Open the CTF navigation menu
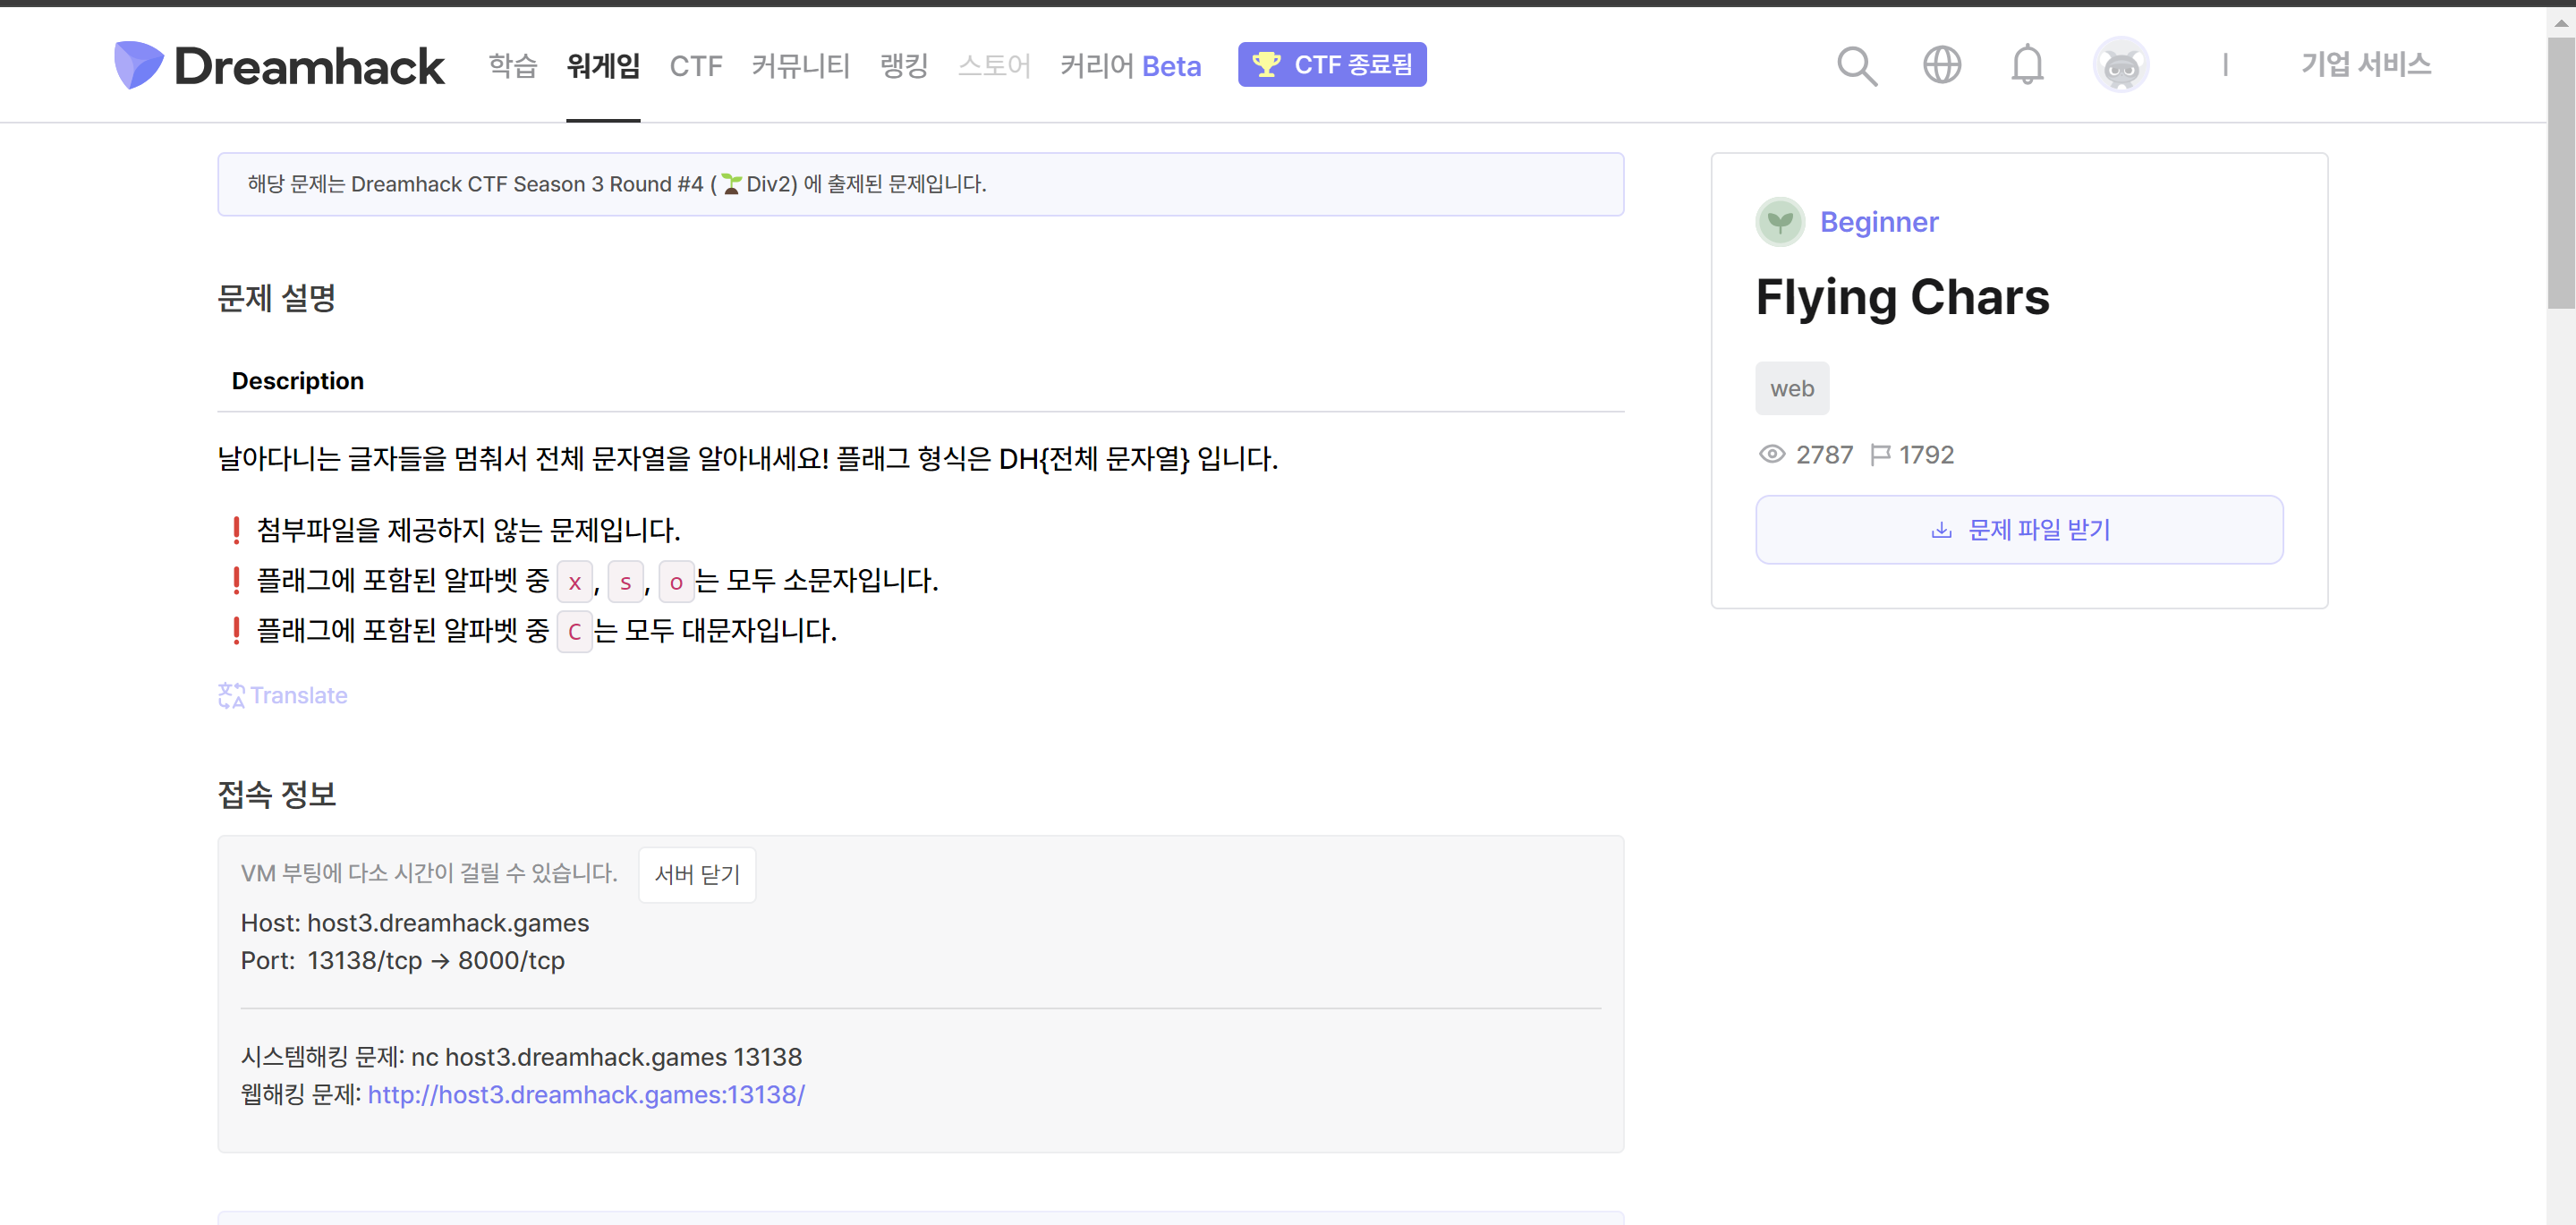 [695, 66]
